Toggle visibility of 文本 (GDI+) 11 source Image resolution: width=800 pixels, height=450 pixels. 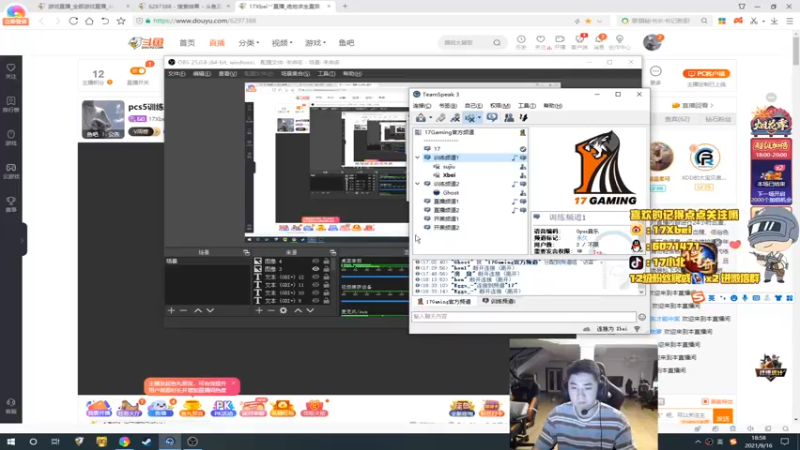point(315,285)
